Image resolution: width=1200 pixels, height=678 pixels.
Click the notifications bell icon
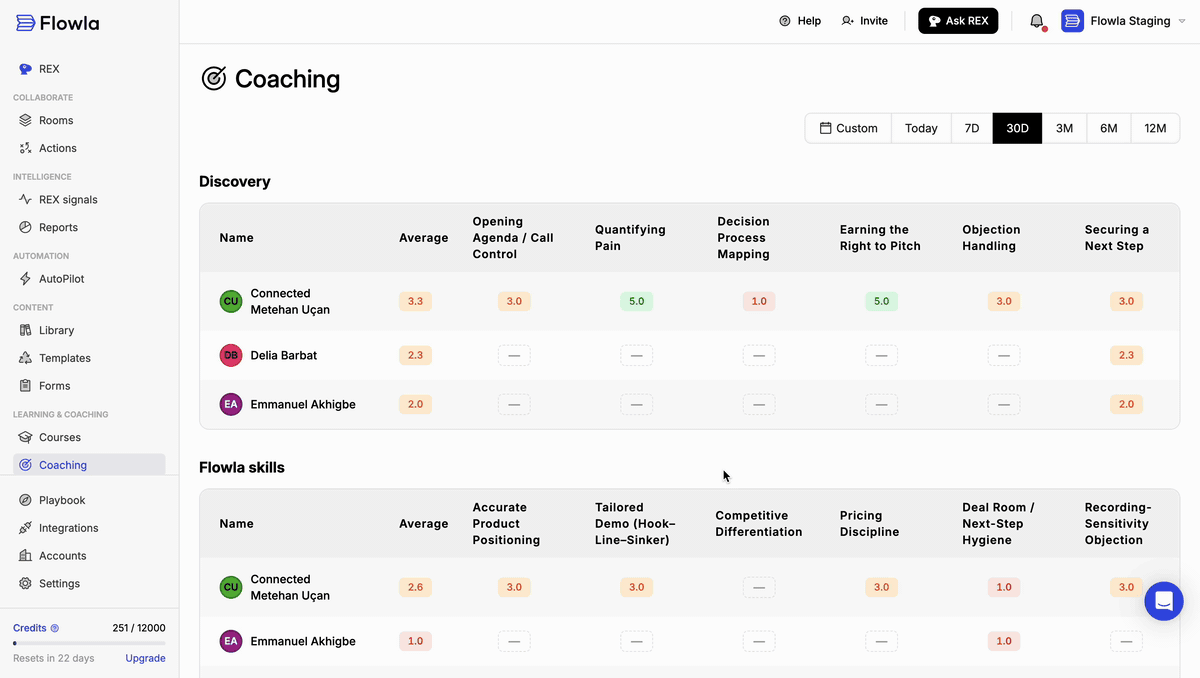coord(1037,21)
